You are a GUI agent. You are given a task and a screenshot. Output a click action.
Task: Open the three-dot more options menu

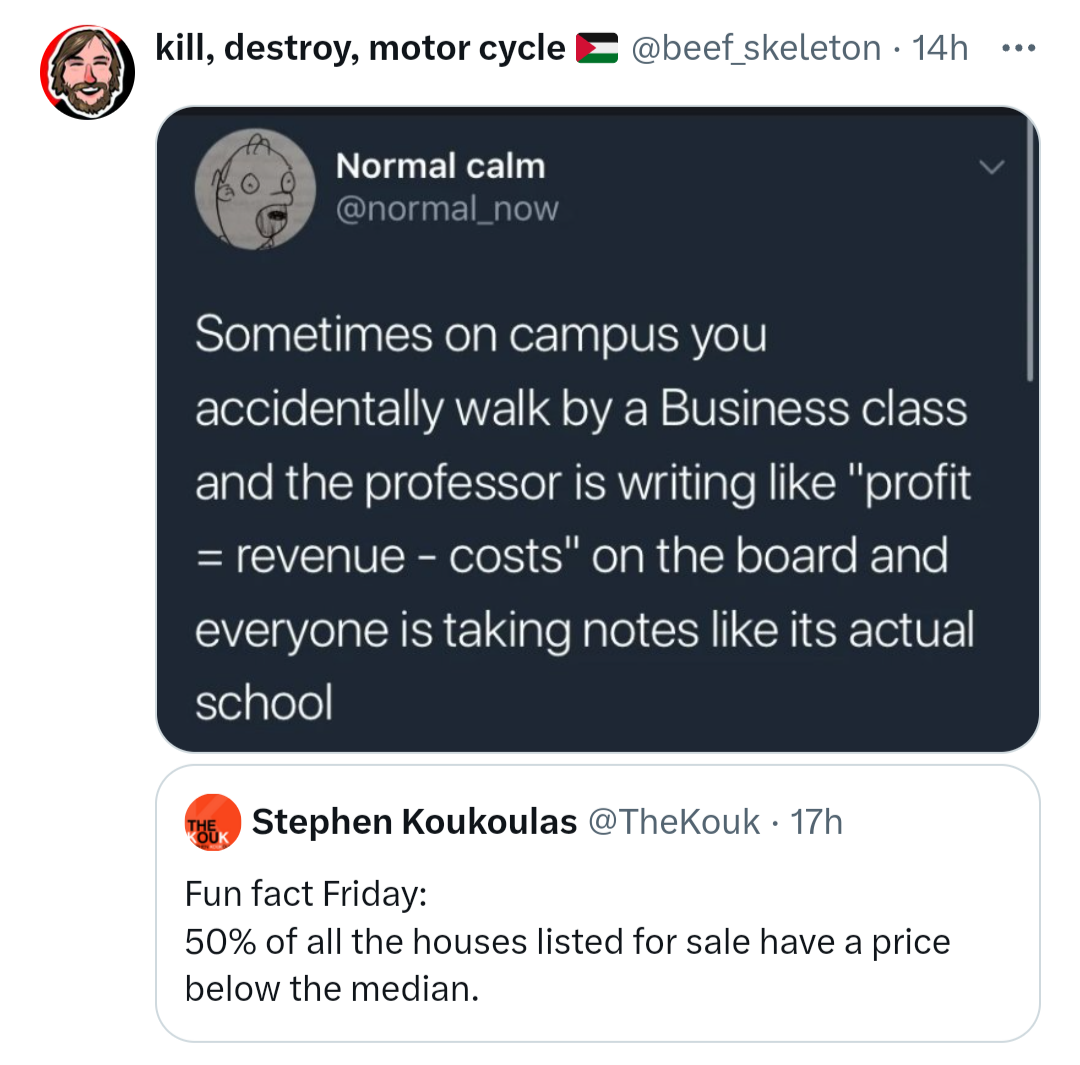coord(1018,48)
